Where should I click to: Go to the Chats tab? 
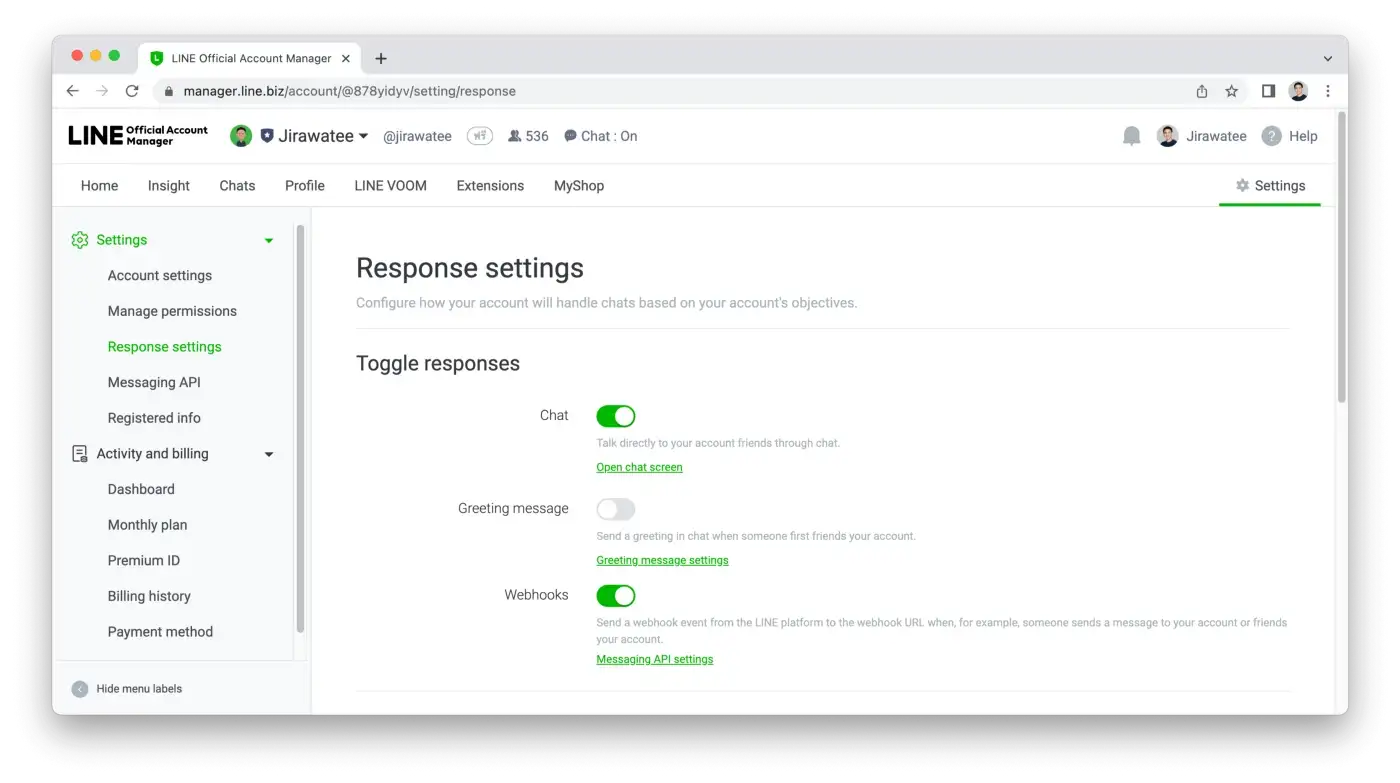click(237, 185)
